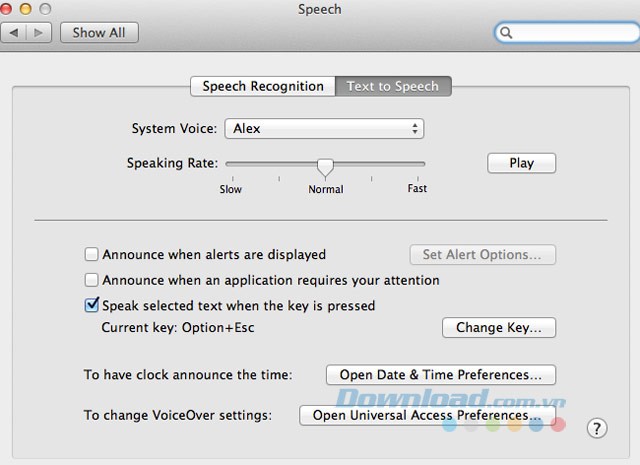The image size is (640, 465).
Task: Enable announce when alerts are displayed
Action: [92, 255]
